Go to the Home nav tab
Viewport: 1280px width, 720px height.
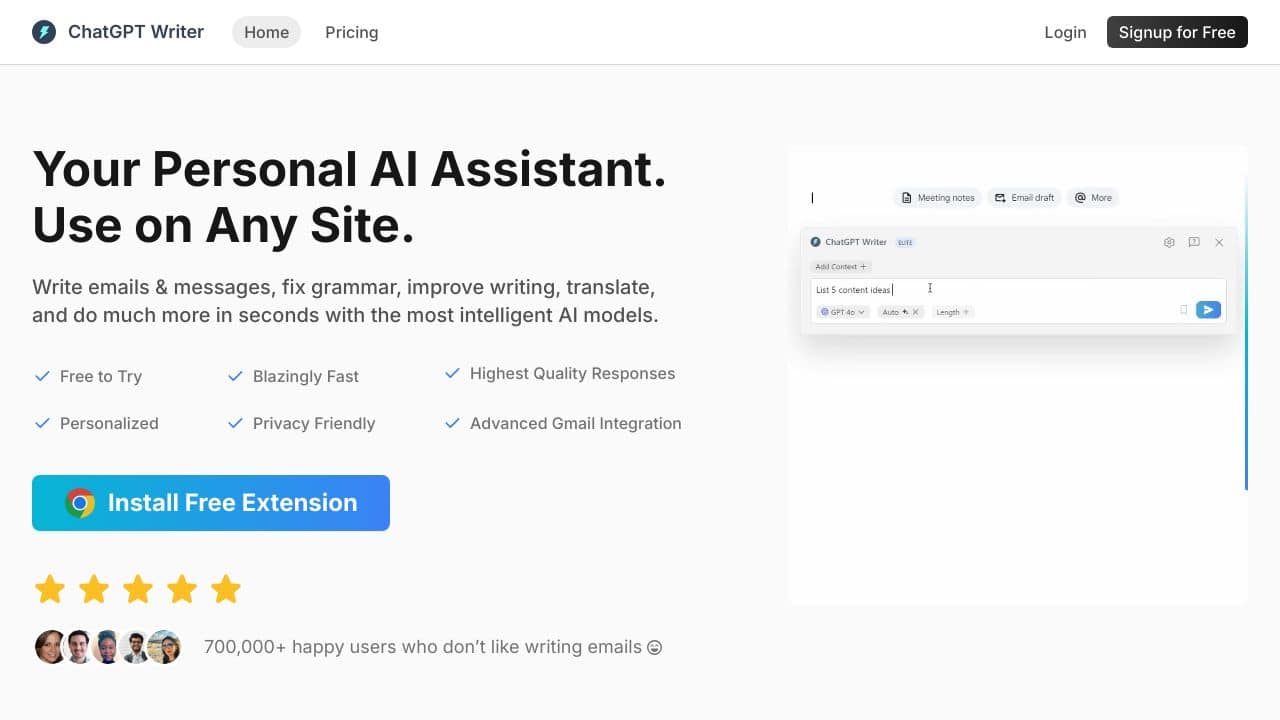[266, 32]
